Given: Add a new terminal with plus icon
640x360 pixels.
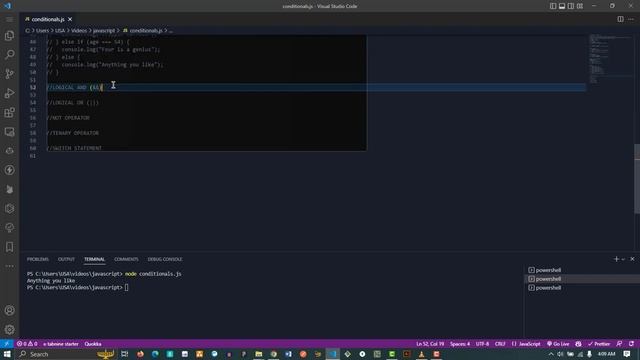Looking at the screenshot, I should click(616, 259).
